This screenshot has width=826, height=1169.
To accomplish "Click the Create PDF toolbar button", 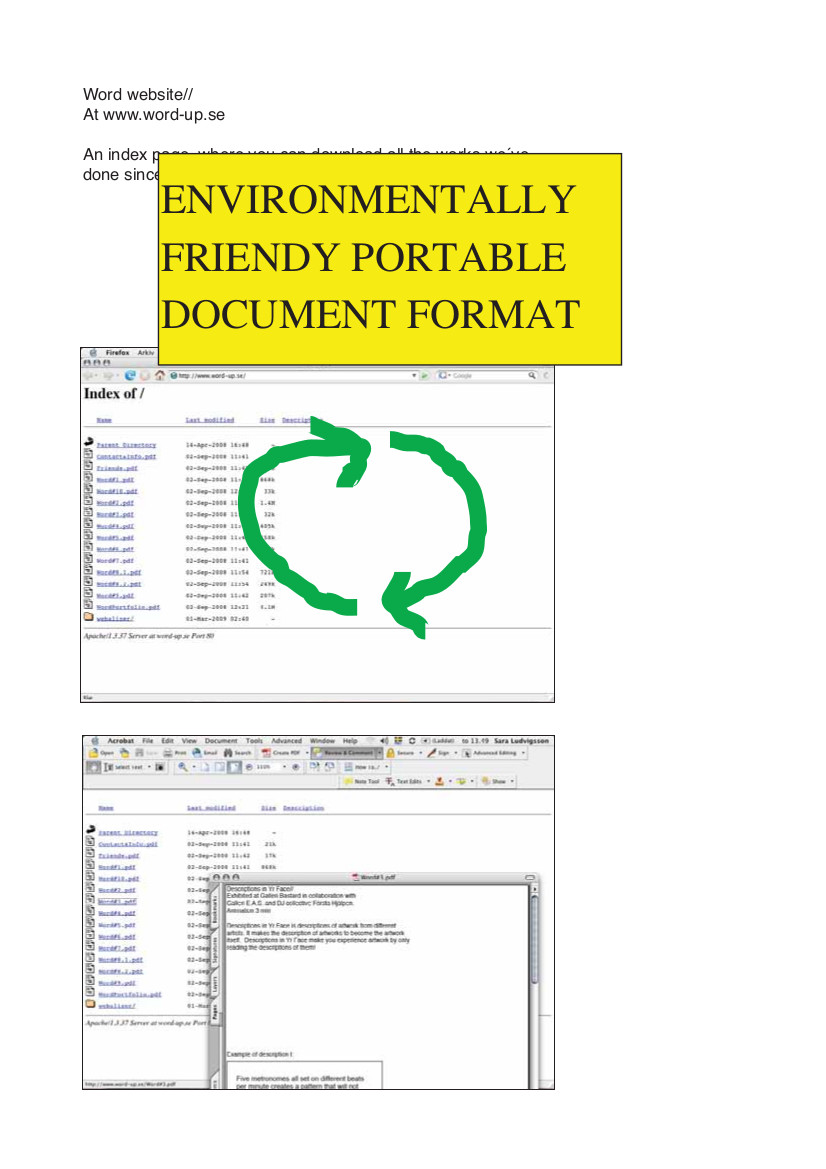I will click(x=281, y=752).
